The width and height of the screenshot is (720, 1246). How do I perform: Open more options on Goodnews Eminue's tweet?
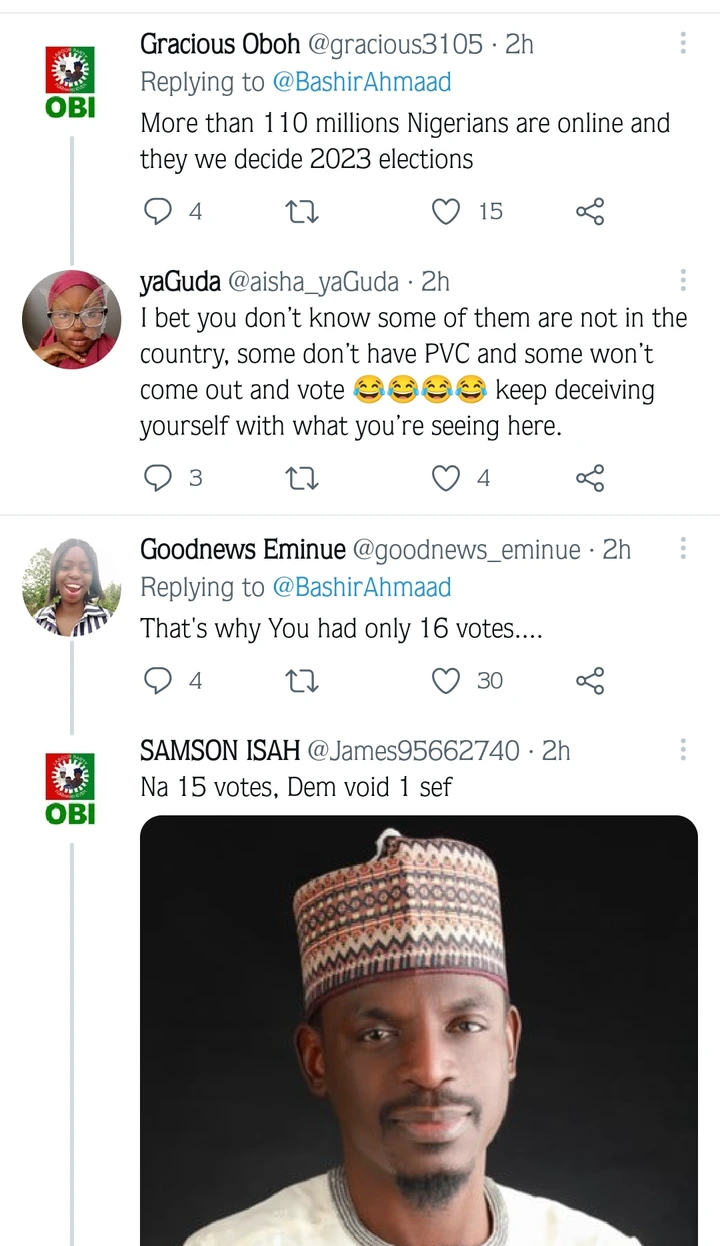pyautogui.click(x=683, y=548)
